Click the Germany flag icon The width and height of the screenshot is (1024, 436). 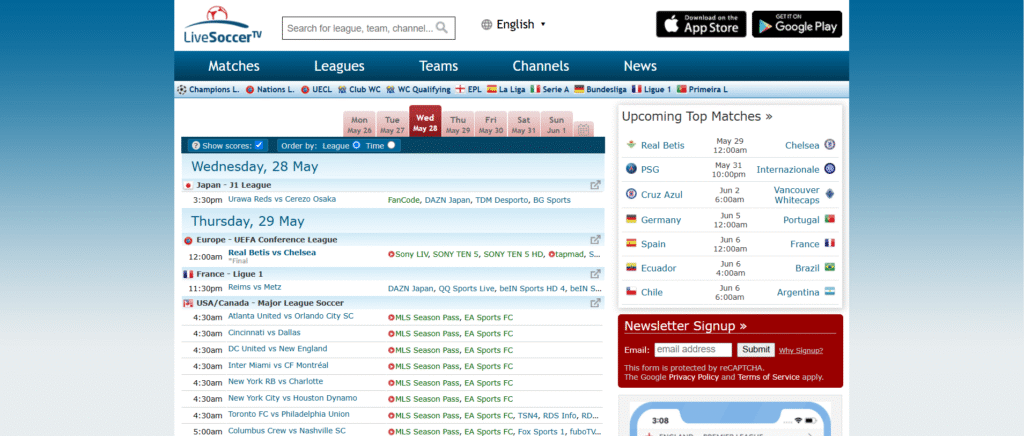coord(631,219)
